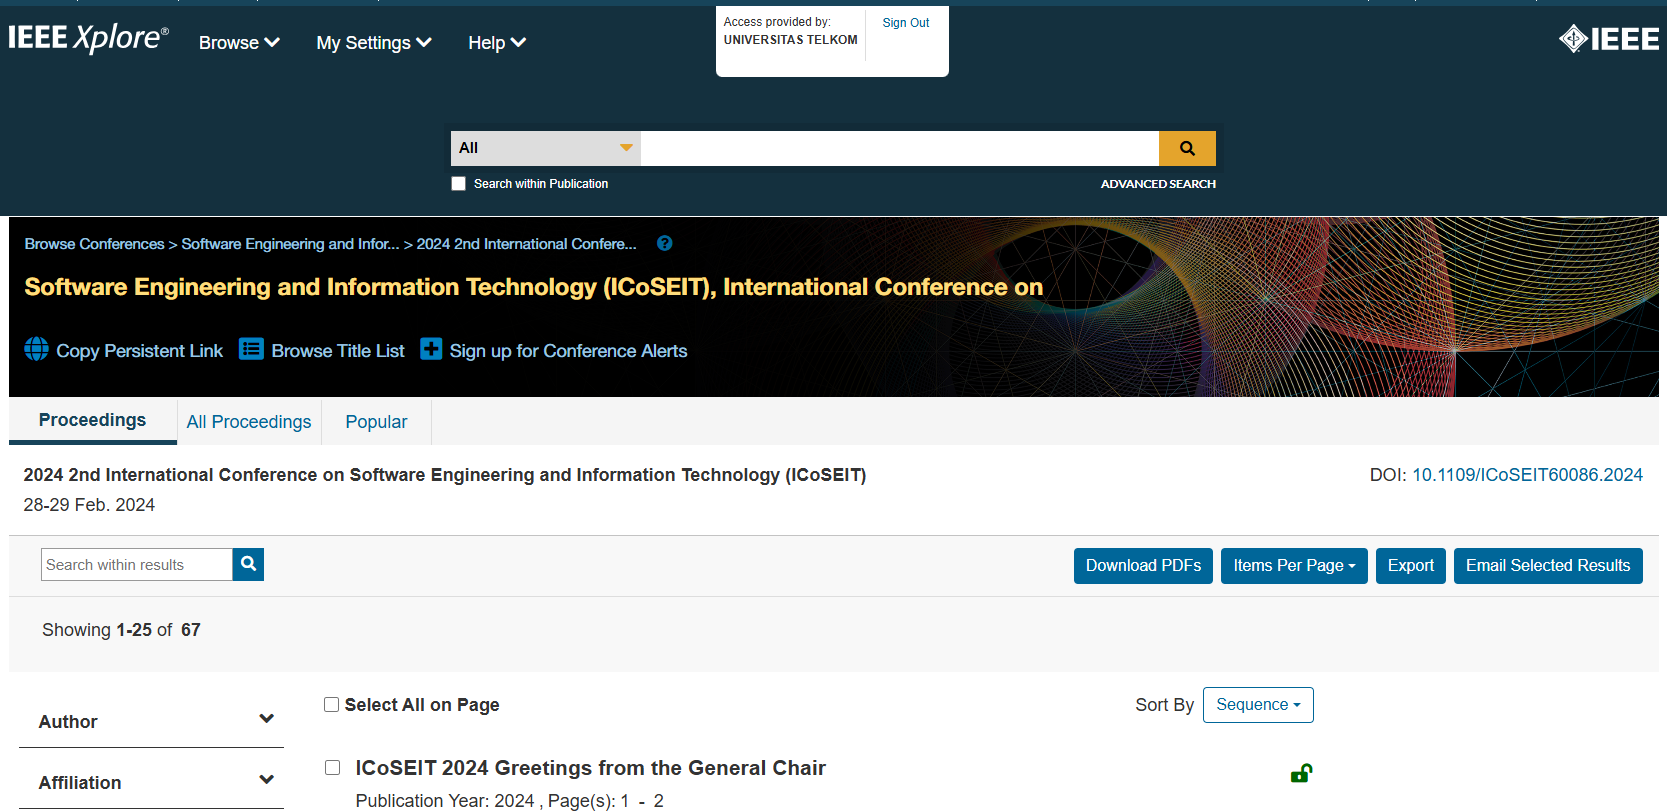Open the Items Per Page dropdown

tap(1293, 566)
